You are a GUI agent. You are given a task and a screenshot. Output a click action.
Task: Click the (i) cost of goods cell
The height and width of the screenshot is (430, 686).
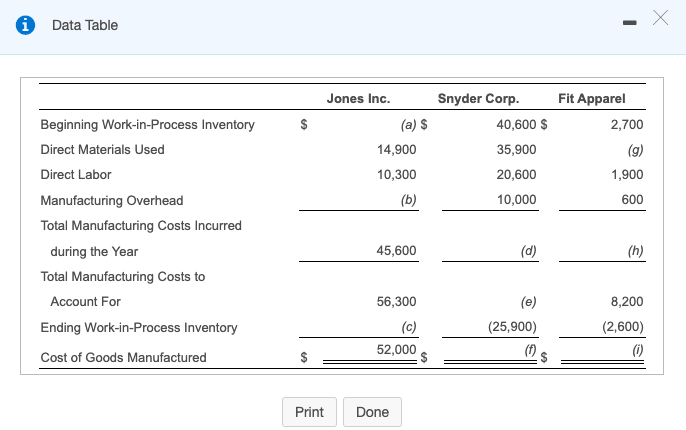click(x=638, y=350)
